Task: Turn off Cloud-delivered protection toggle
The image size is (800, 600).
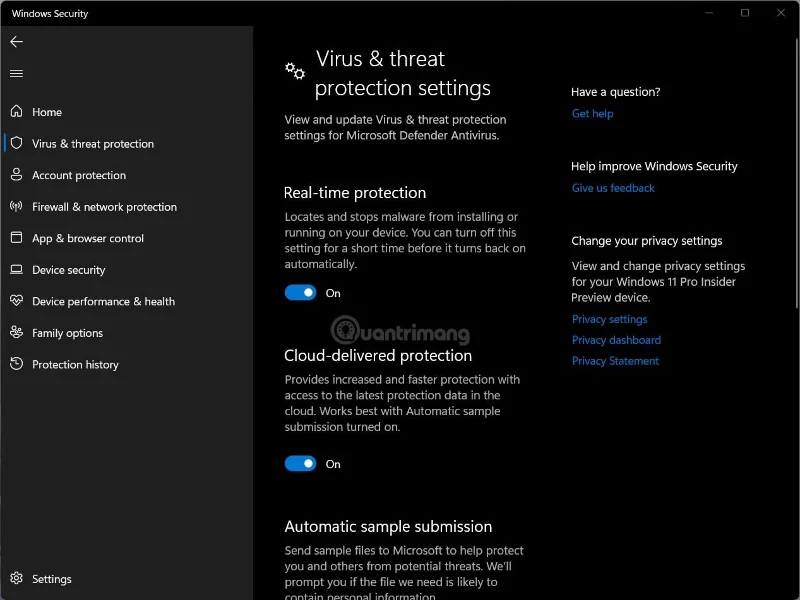Action: pyautogui.click(x=301, y=464)
